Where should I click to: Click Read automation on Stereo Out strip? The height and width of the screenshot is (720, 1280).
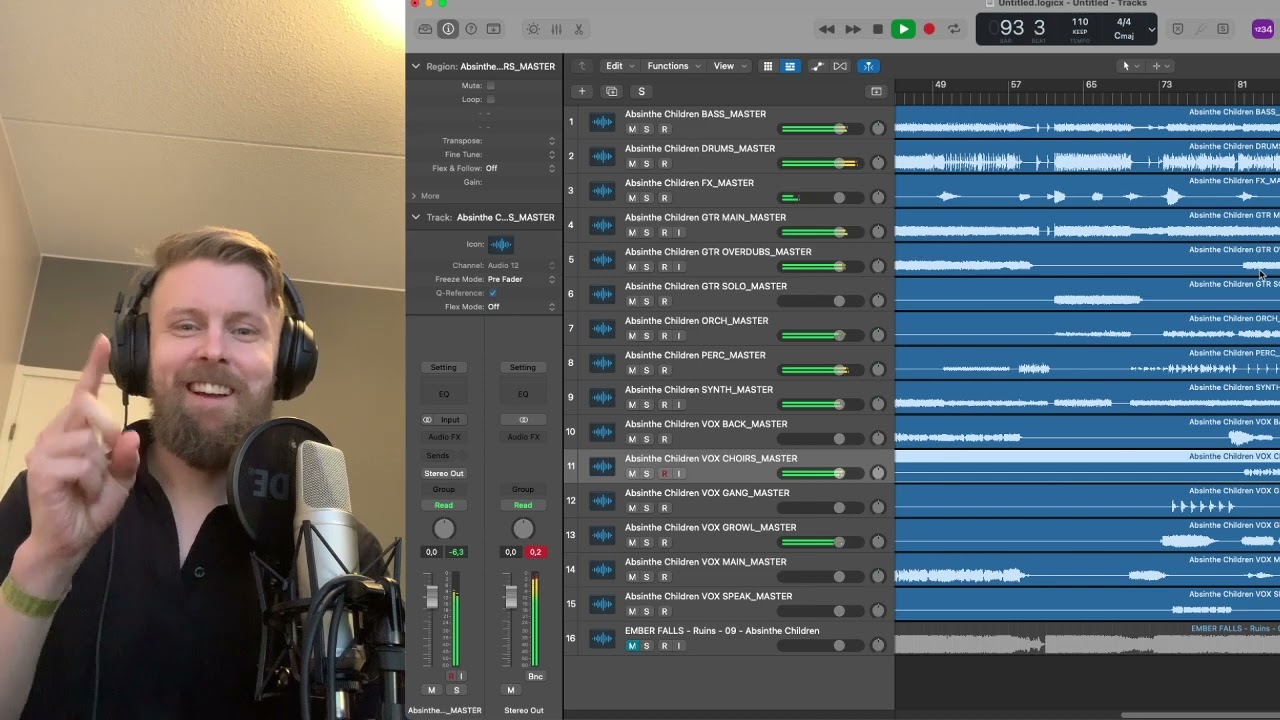pos(522,505)
